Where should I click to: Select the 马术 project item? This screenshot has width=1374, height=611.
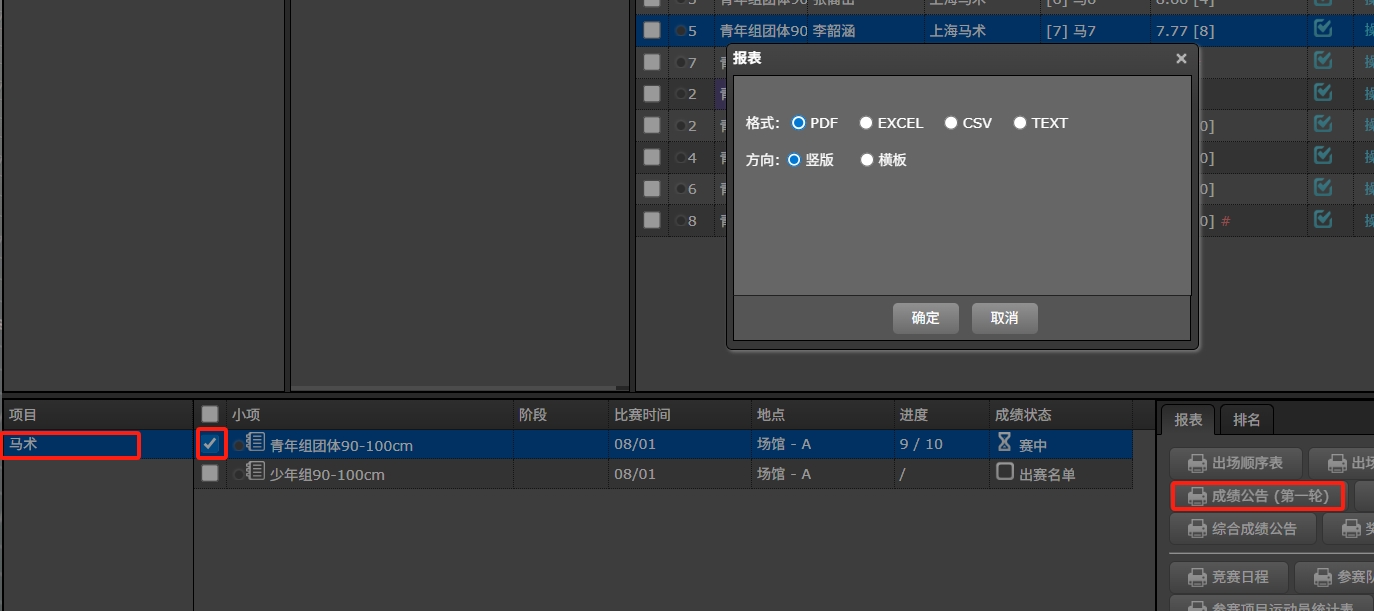pyautogui.click(x=70, y=444)
